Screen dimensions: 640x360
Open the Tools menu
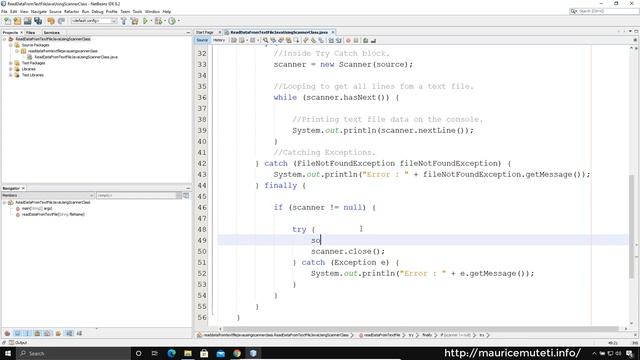[137, 12]
